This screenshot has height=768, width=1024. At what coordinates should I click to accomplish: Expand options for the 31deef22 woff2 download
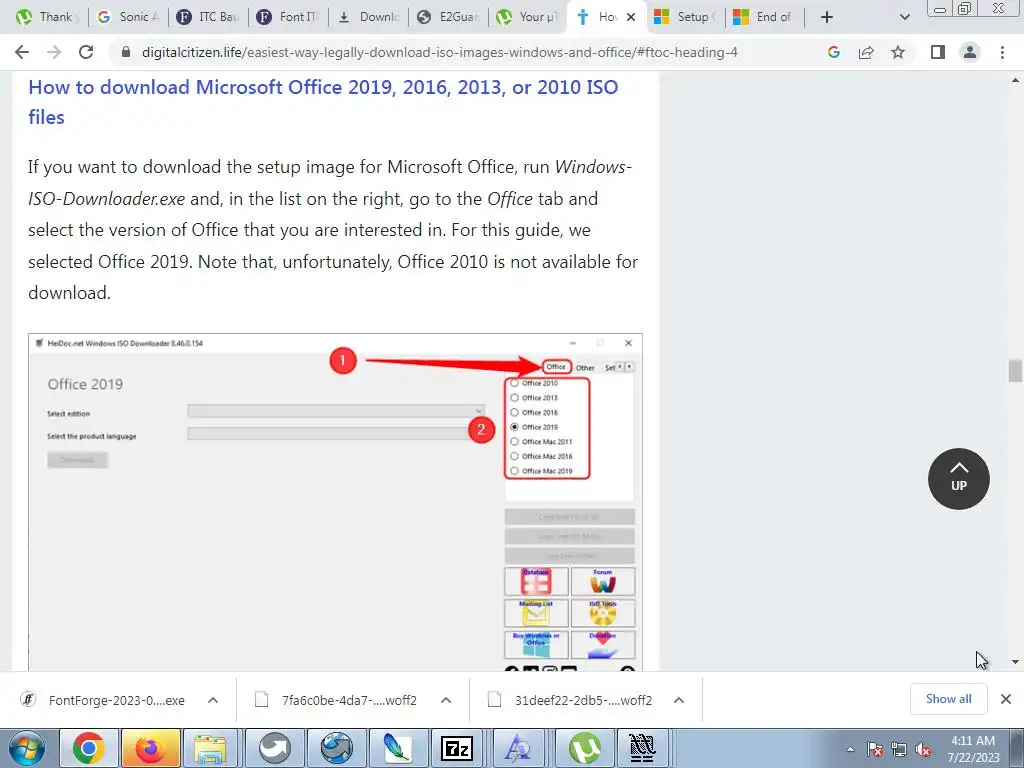click(x=679, y=700)
